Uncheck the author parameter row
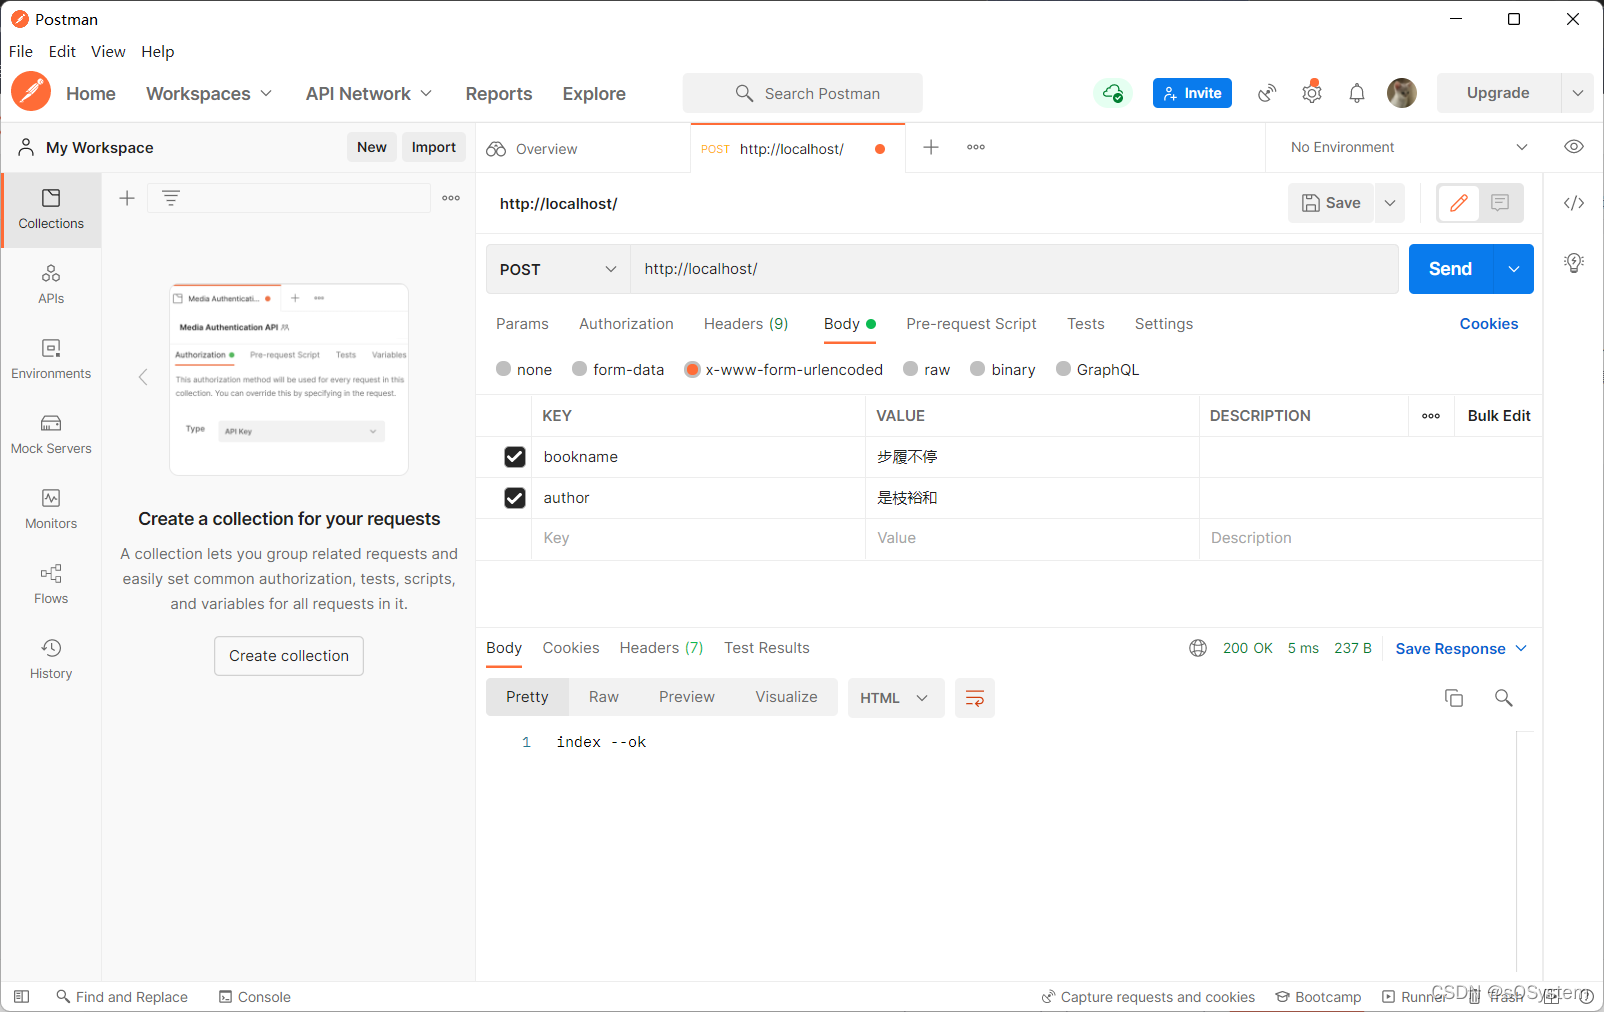1604x1012 pixels. pos(515,498)
